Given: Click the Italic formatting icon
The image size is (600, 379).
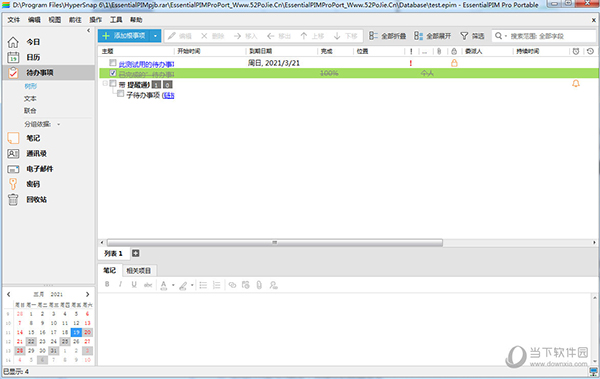Looking at the screenshot, I should click(x=120, y=284).
